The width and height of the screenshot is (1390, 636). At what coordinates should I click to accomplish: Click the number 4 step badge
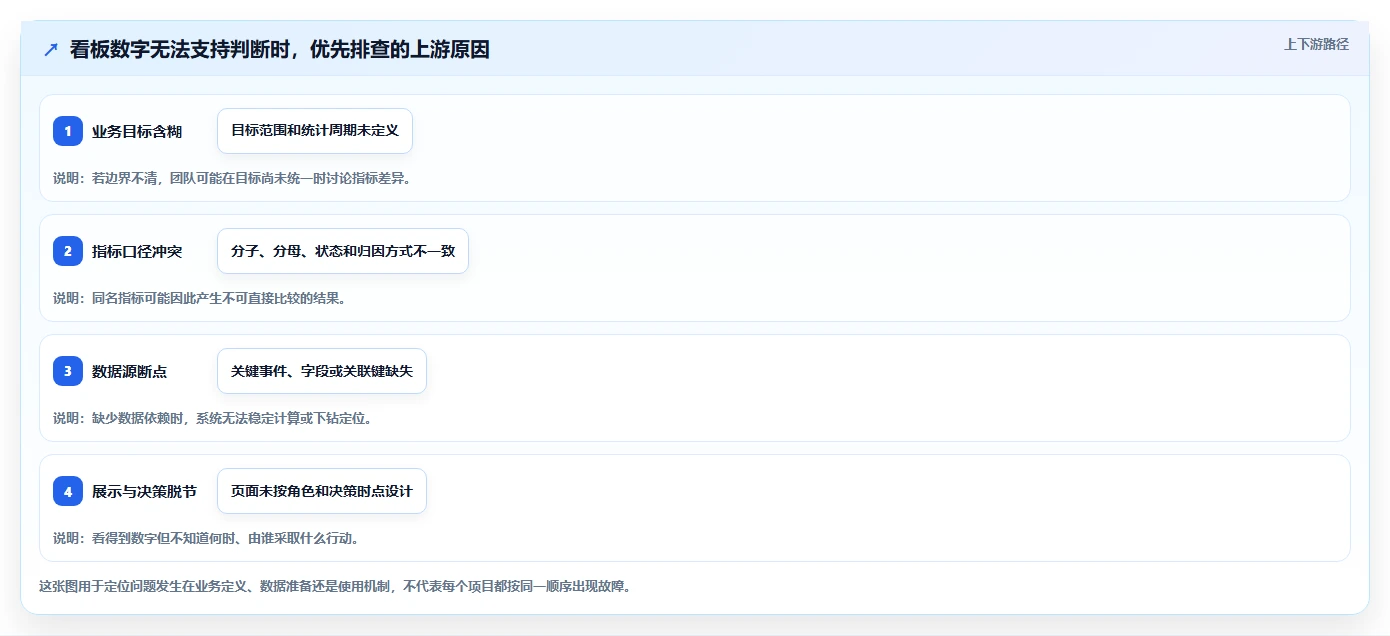tap(68, 491)
